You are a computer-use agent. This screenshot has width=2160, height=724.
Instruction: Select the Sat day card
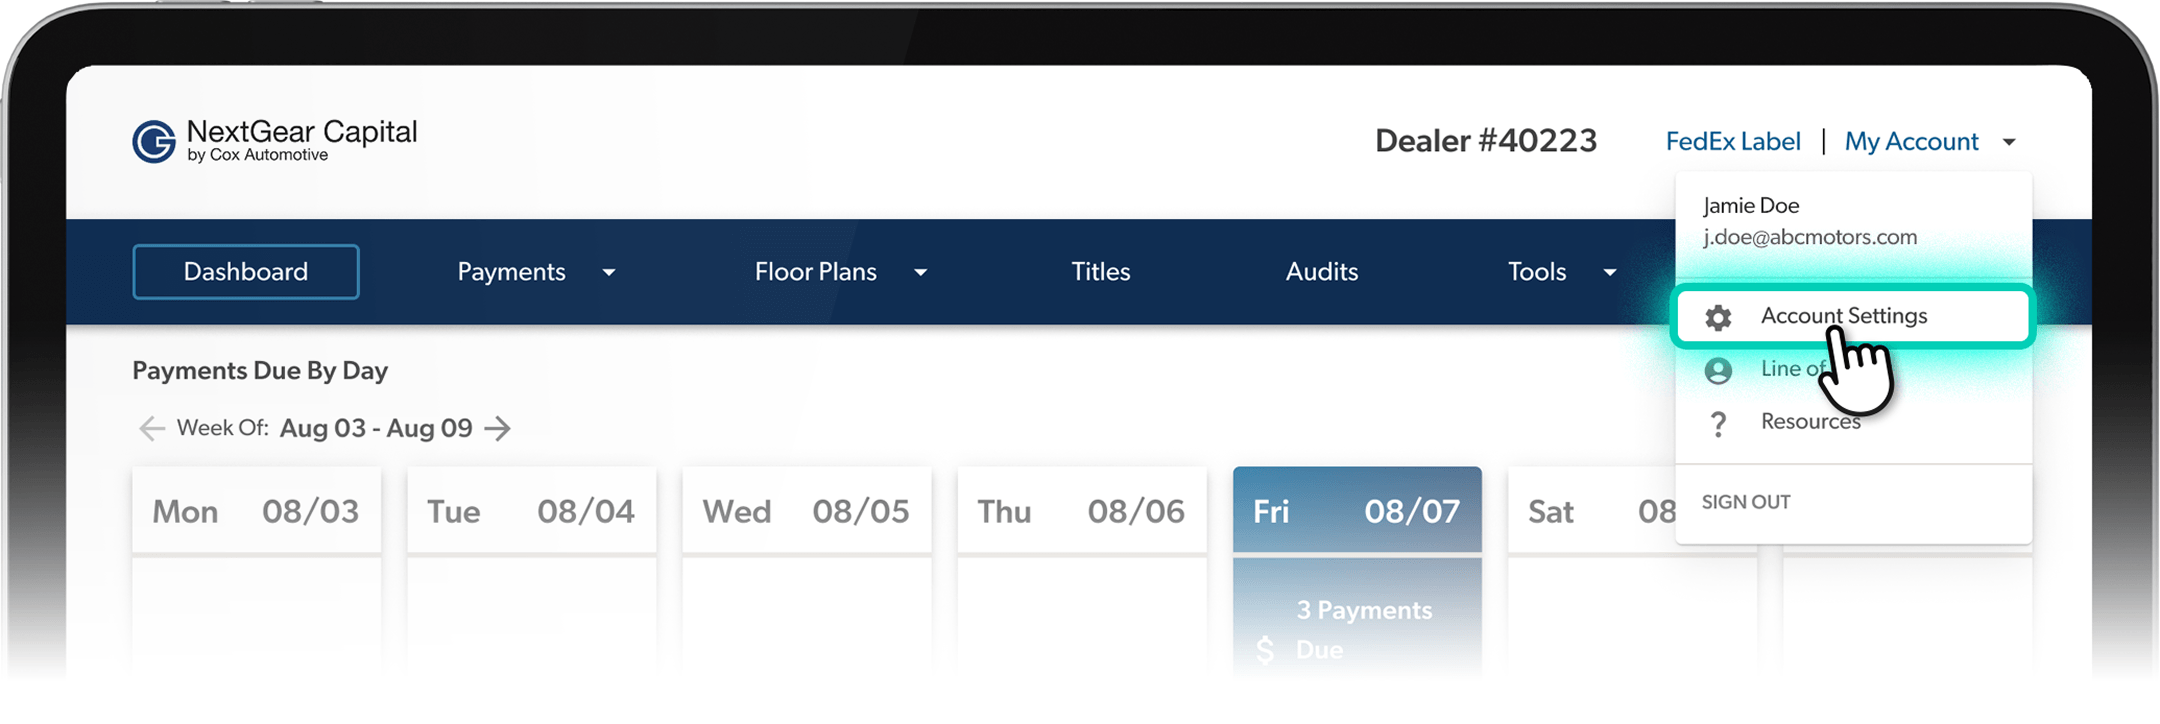pos(1592,510)
